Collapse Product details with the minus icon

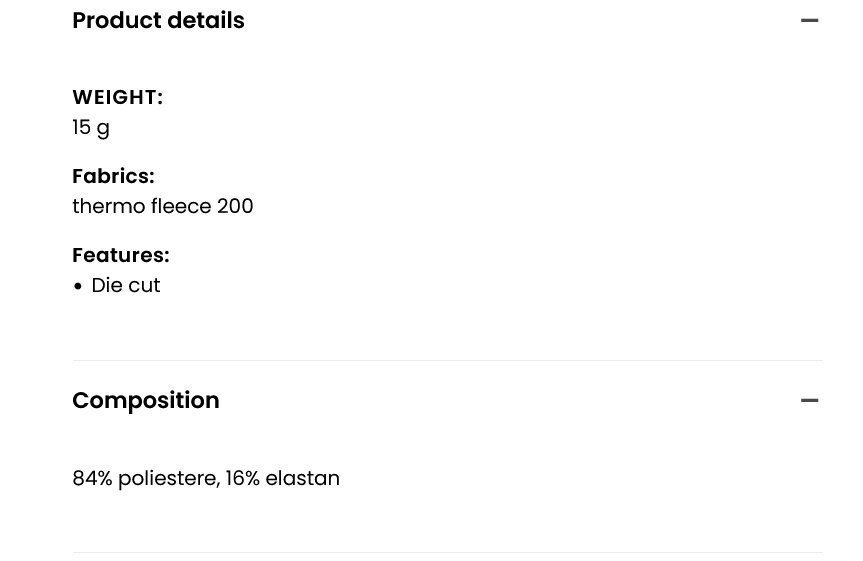click(x=809, y=21)
